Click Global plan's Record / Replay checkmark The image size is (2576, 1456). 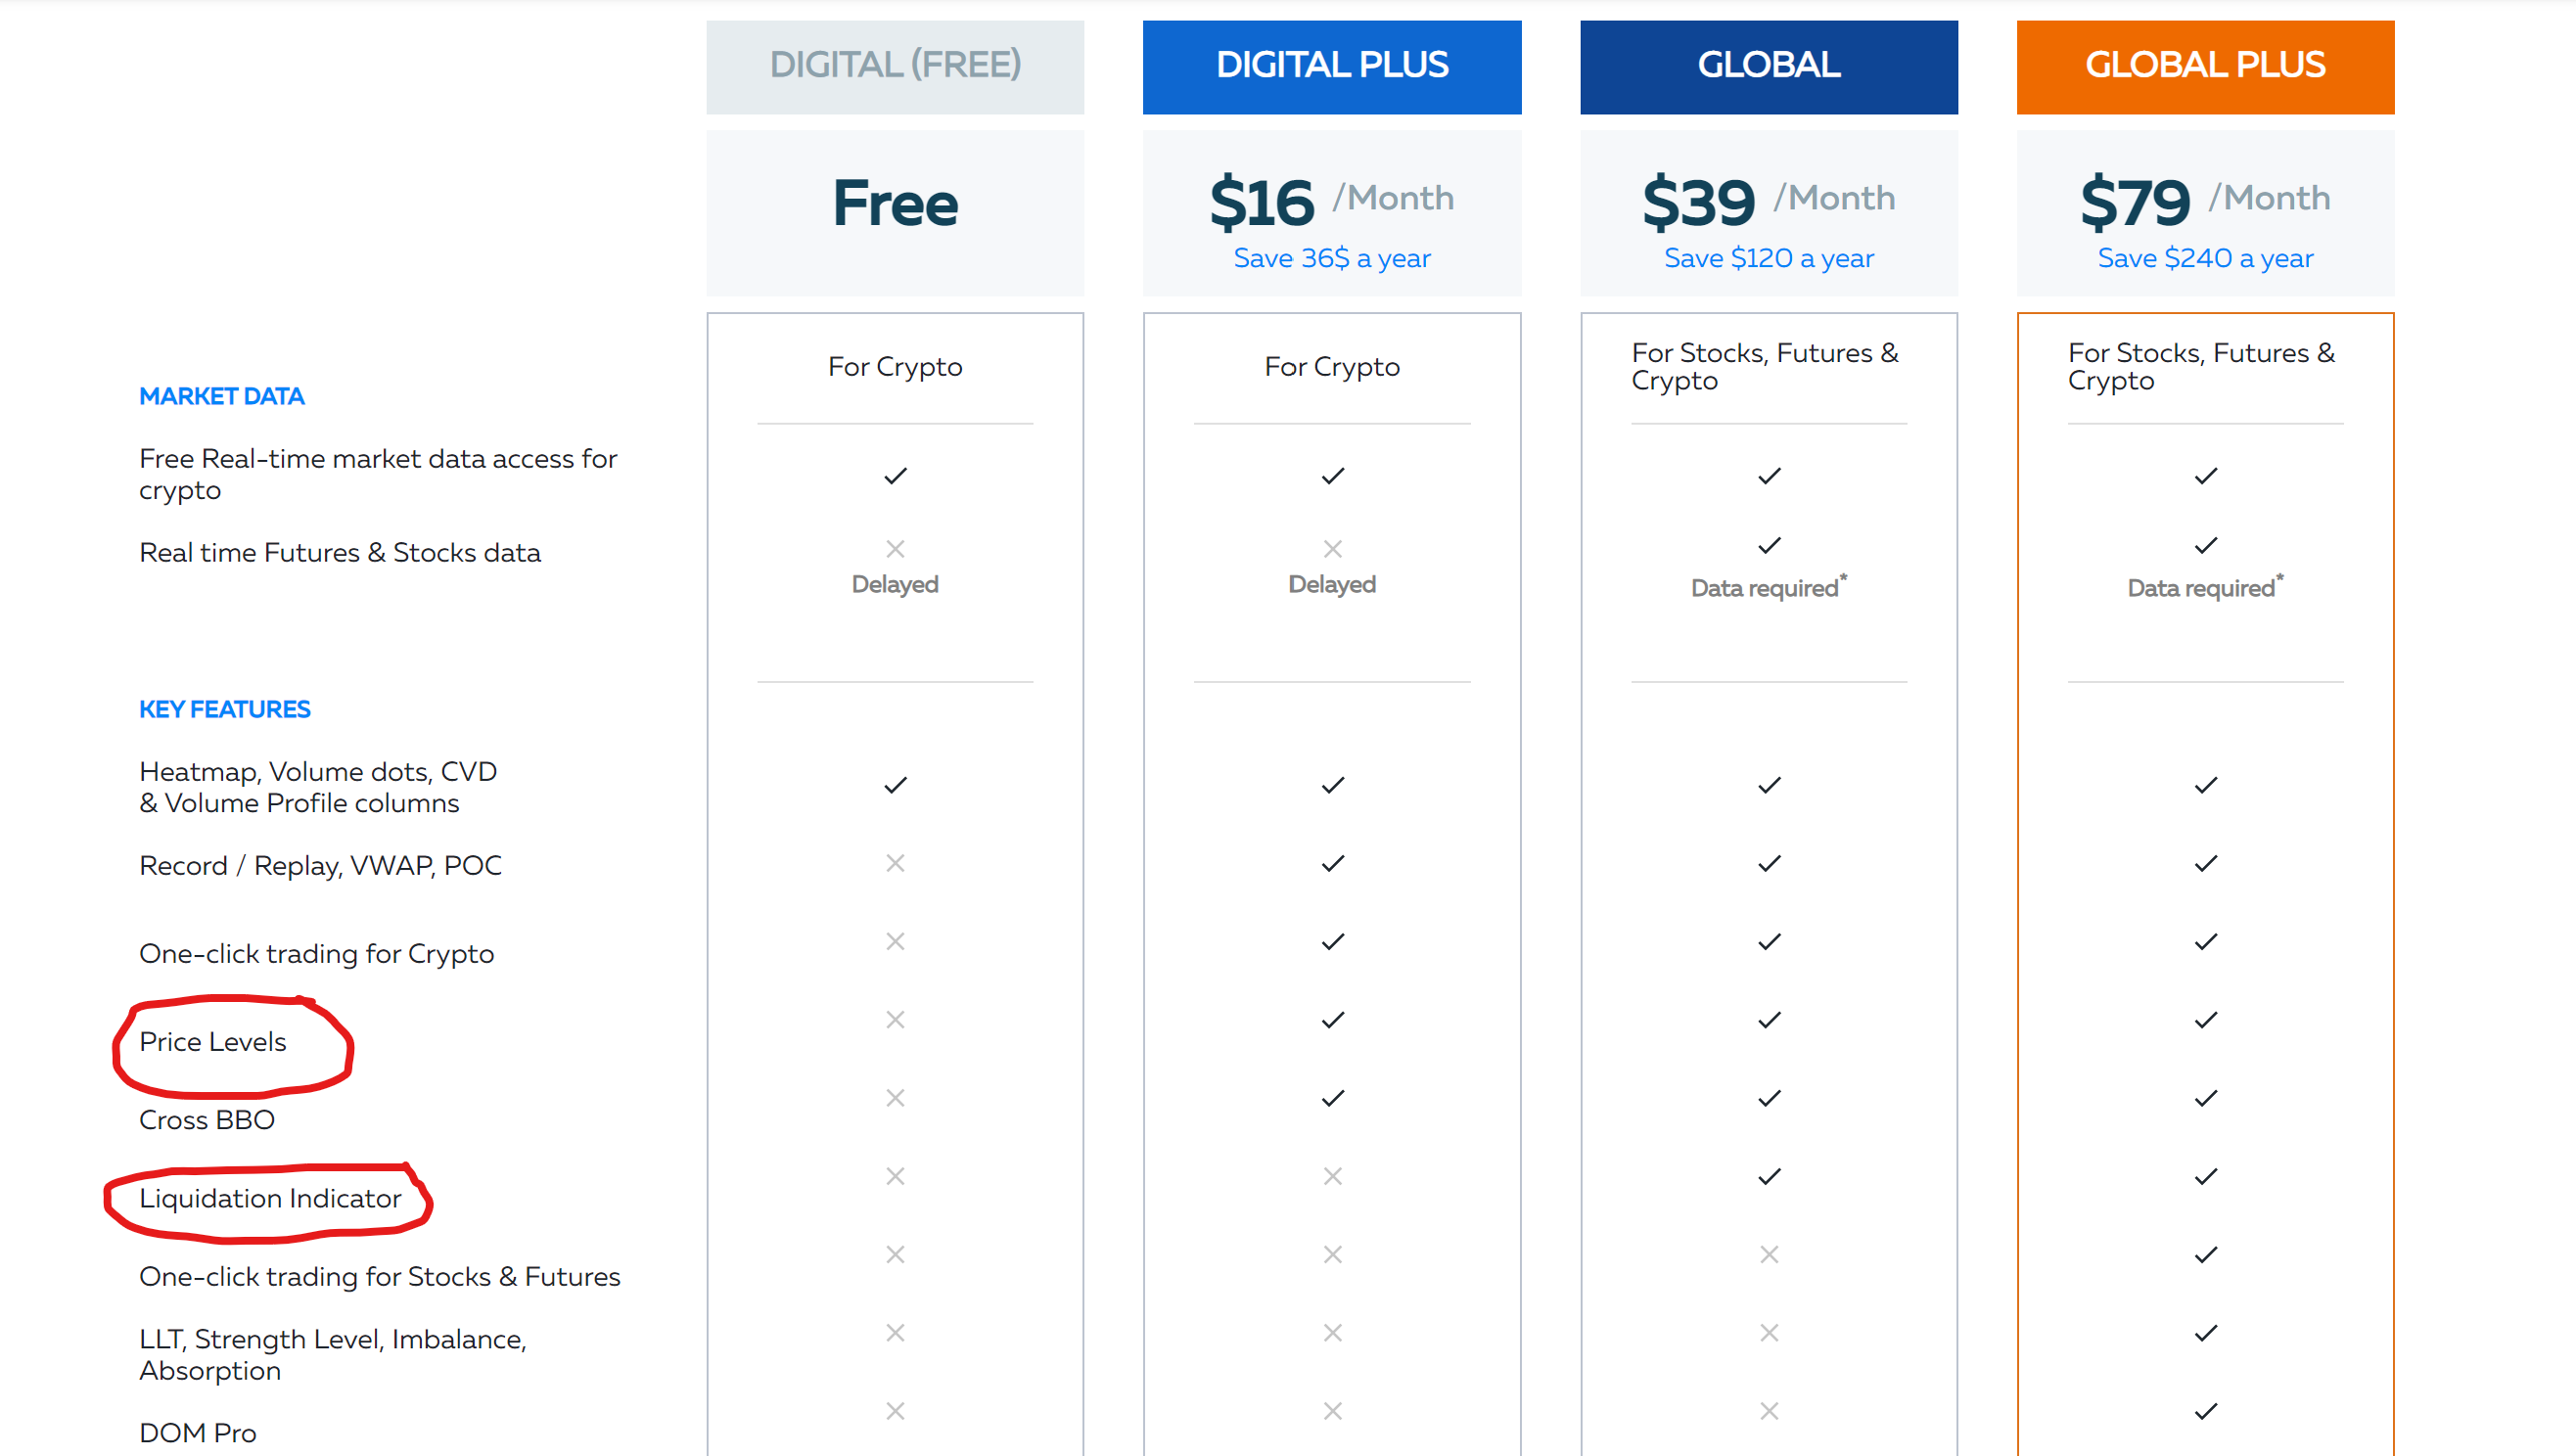click(1769, 863)
